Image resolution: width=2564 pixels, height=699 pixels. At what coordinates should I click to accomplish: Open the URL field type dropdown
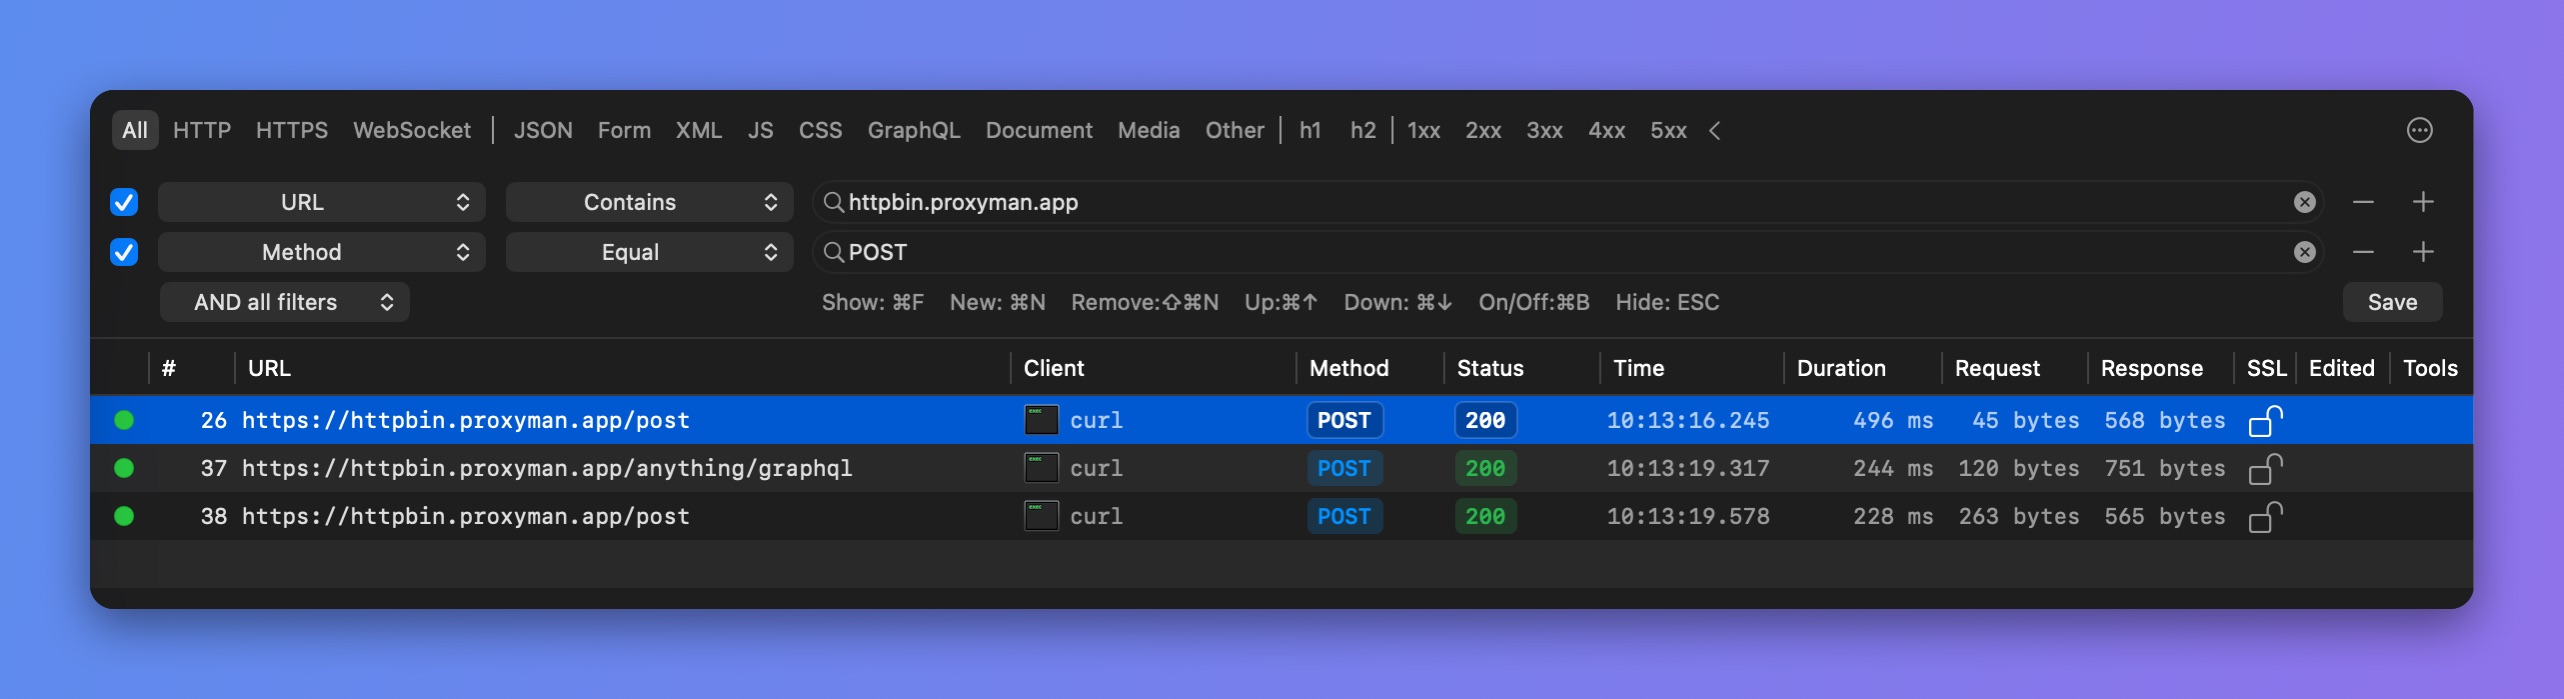tap(322, 202)
